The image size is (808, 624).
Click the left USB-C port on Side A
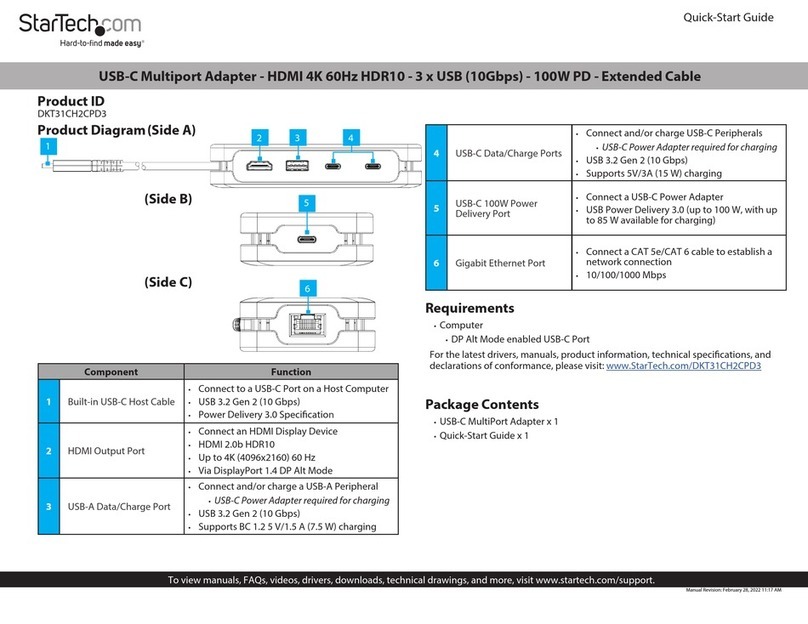point(332,166)
